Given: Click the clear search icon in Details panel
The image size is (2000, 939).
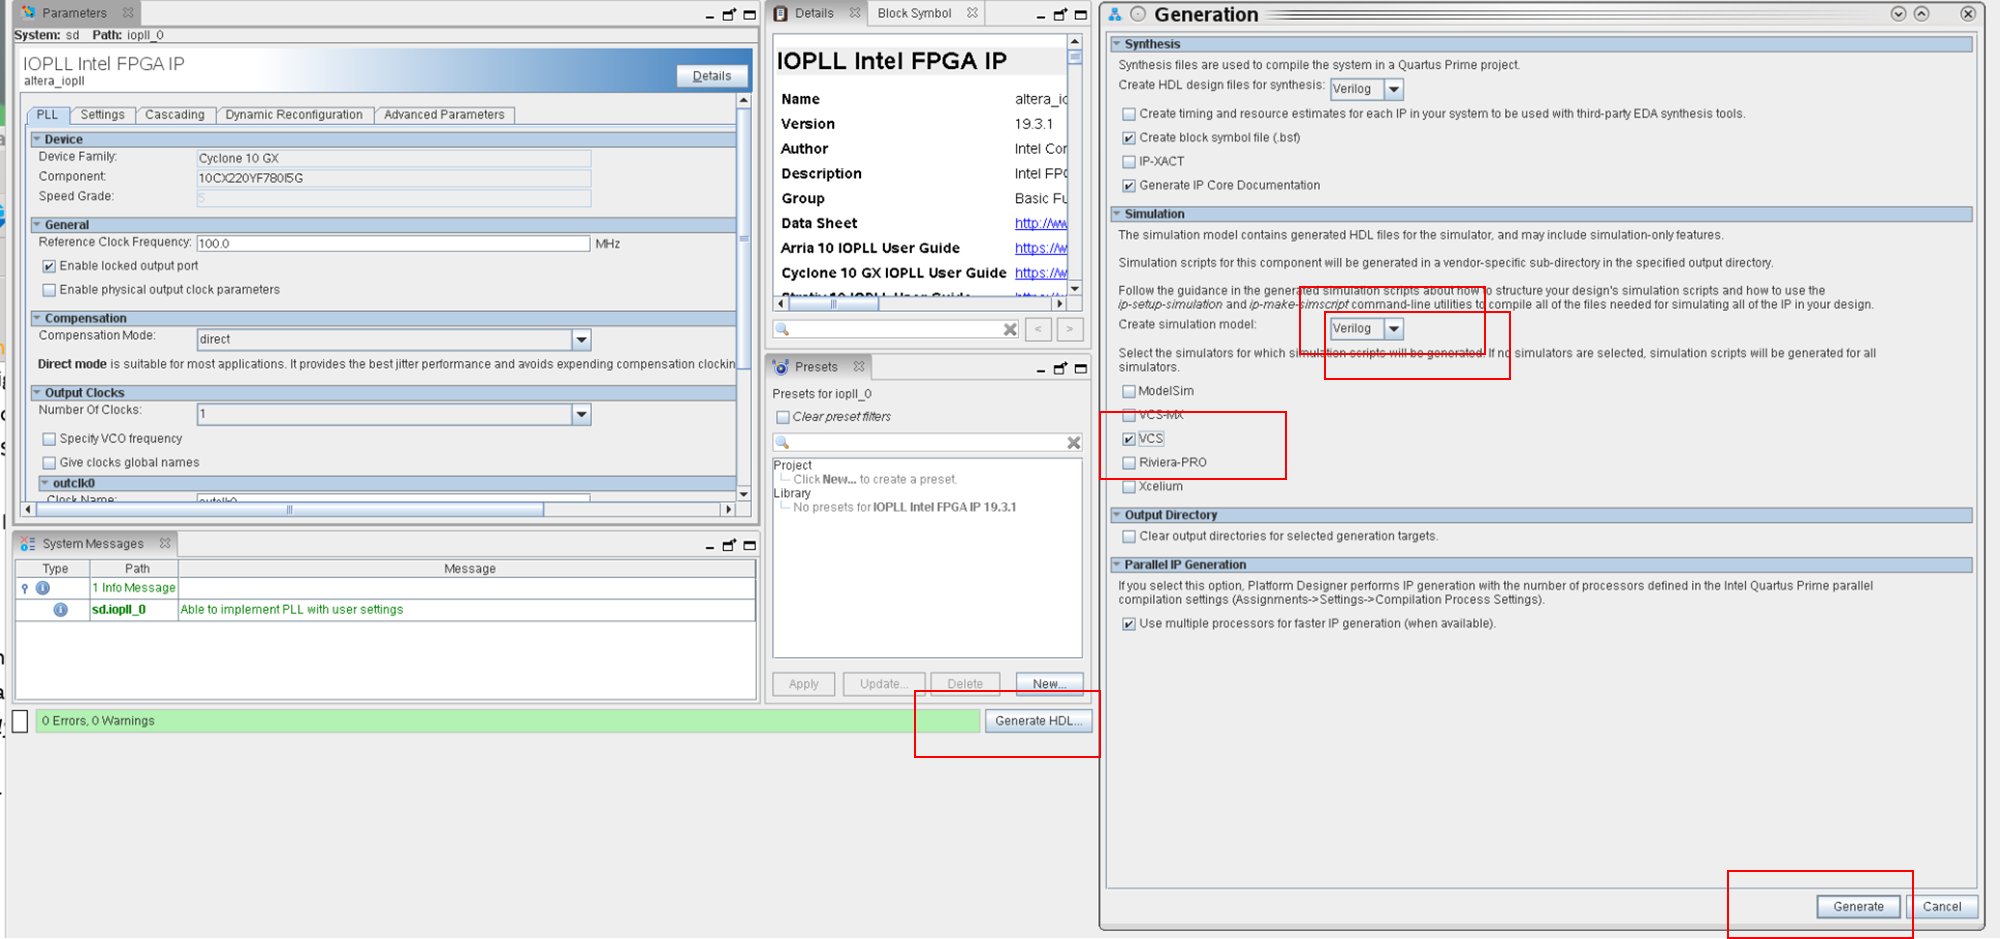Looking at the screenshot, I should coord(1009,328).
